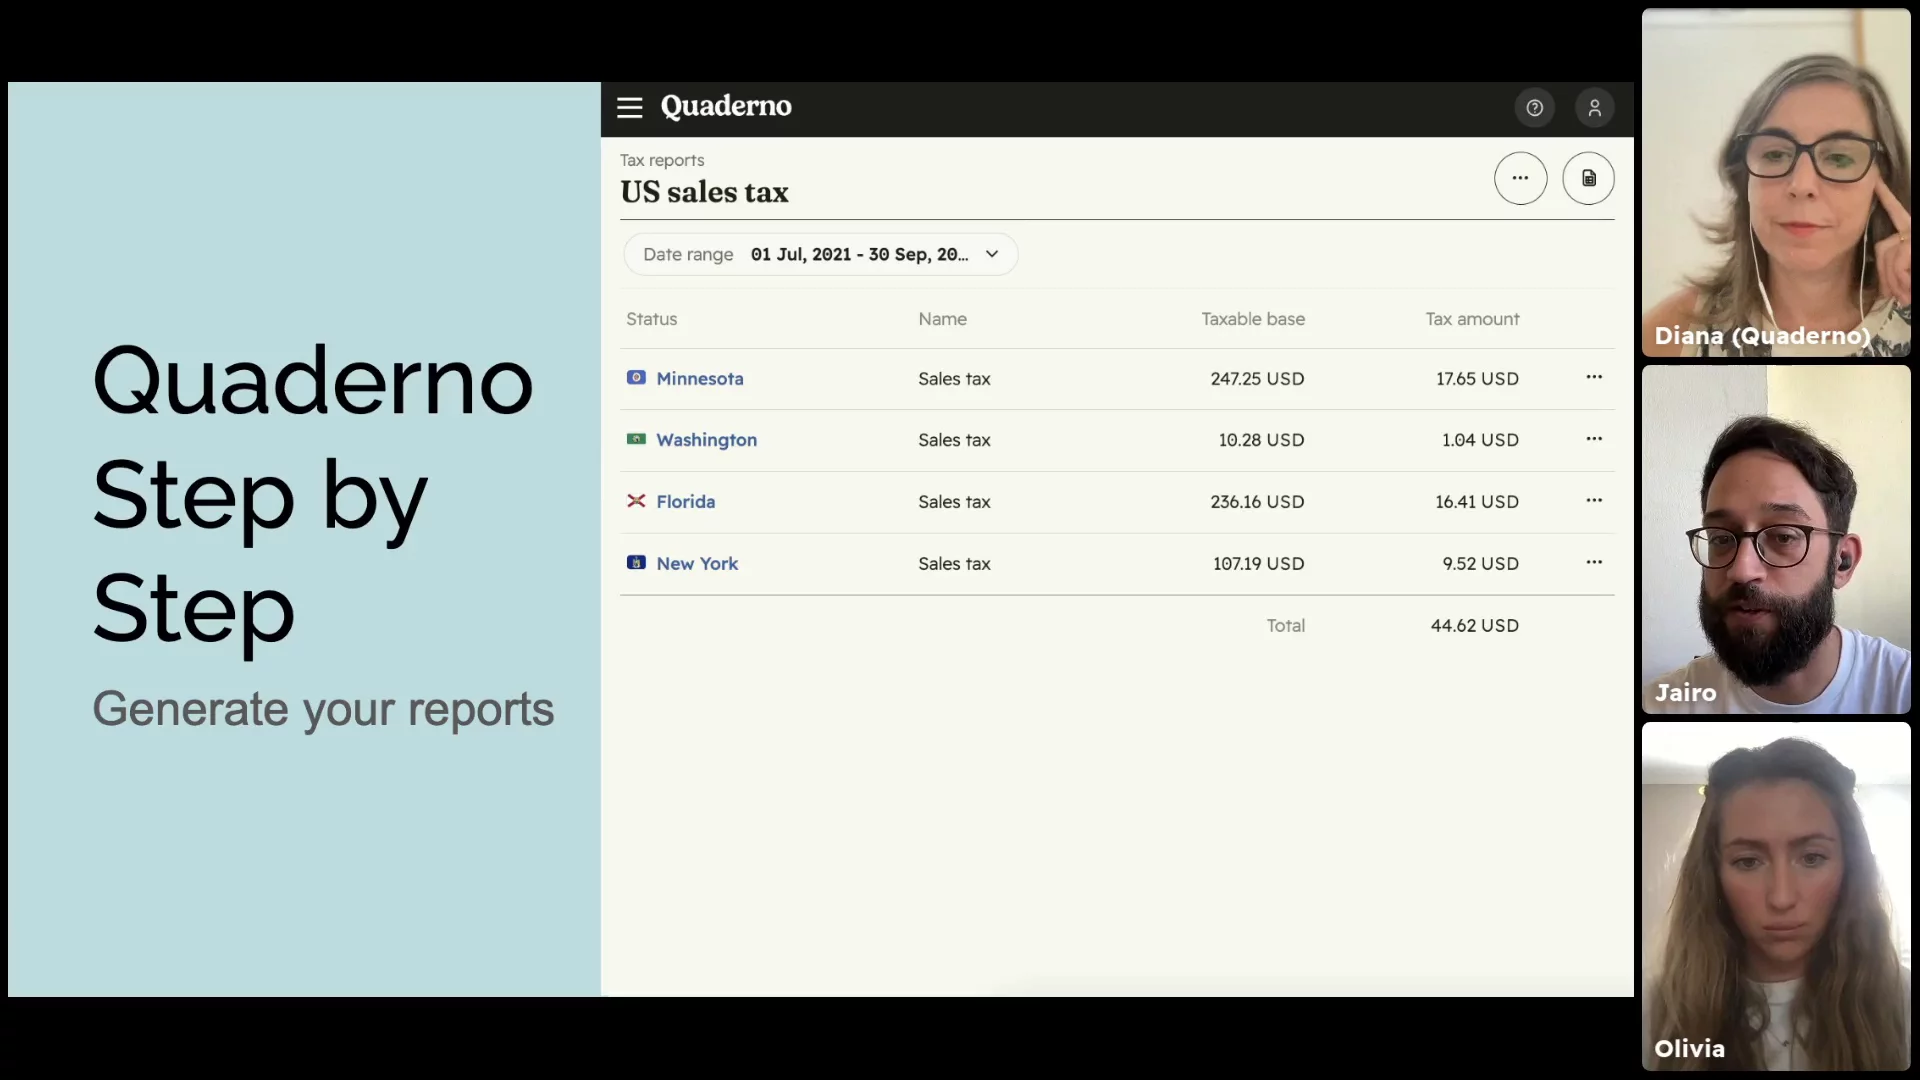
Task: Open the more options button beside US sales tax
Action: pos(1520,178)
